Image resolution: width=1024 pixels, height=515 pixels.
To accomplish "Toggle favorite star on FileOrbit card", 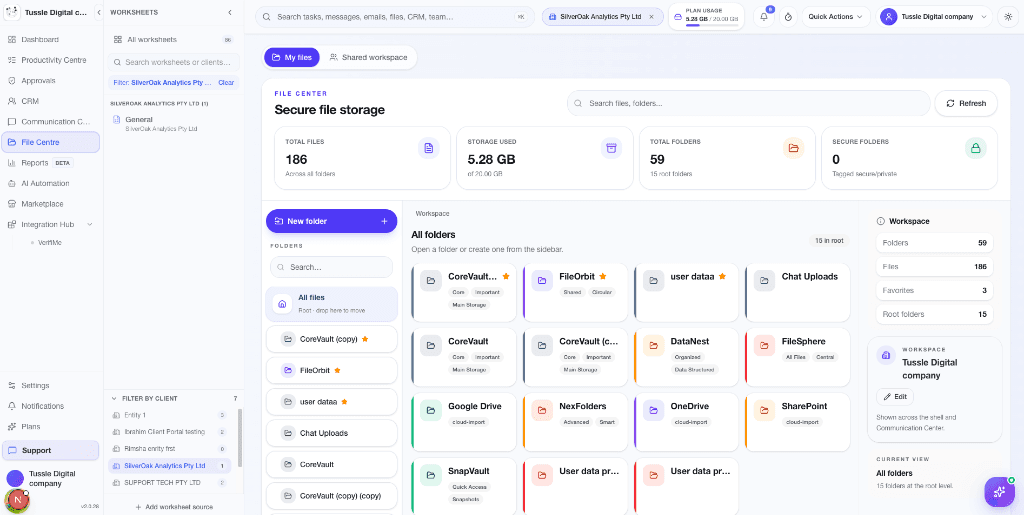I will [603, 276].
